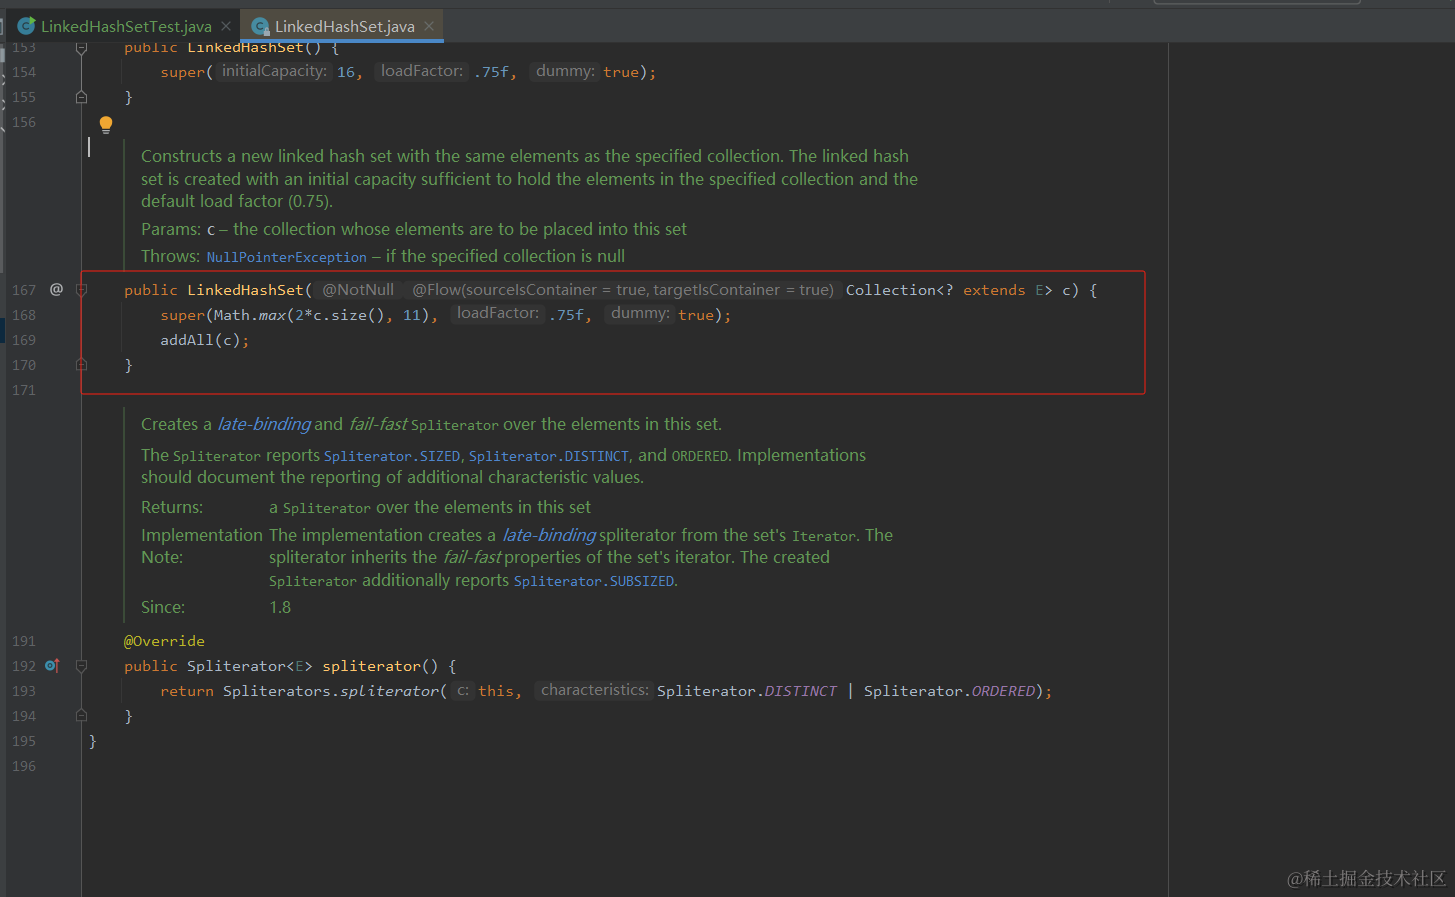Click the @Flow(sourceIsContainer) inlay annotation
This screenshot has height=897, width=1455.
pos(623,289)
